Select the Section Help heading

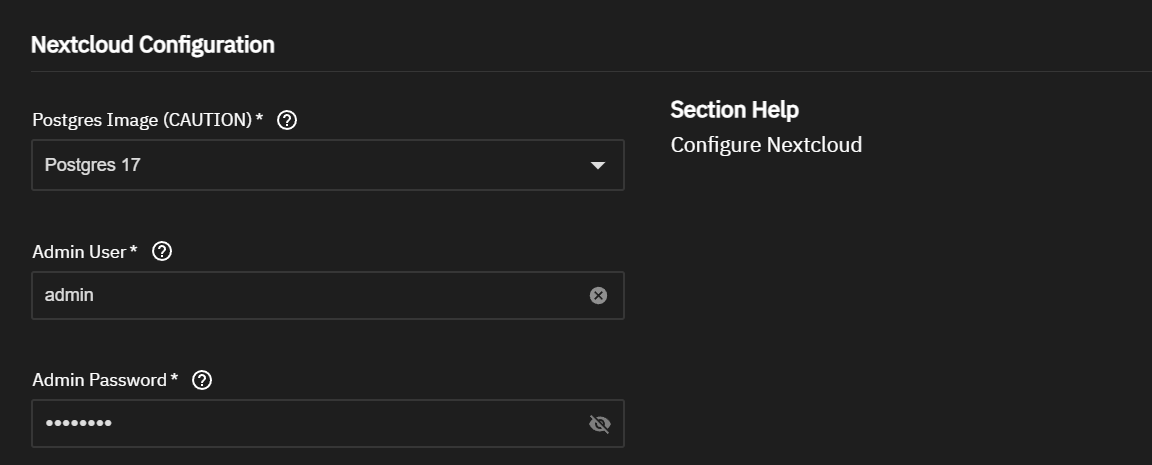click(734, 110)
